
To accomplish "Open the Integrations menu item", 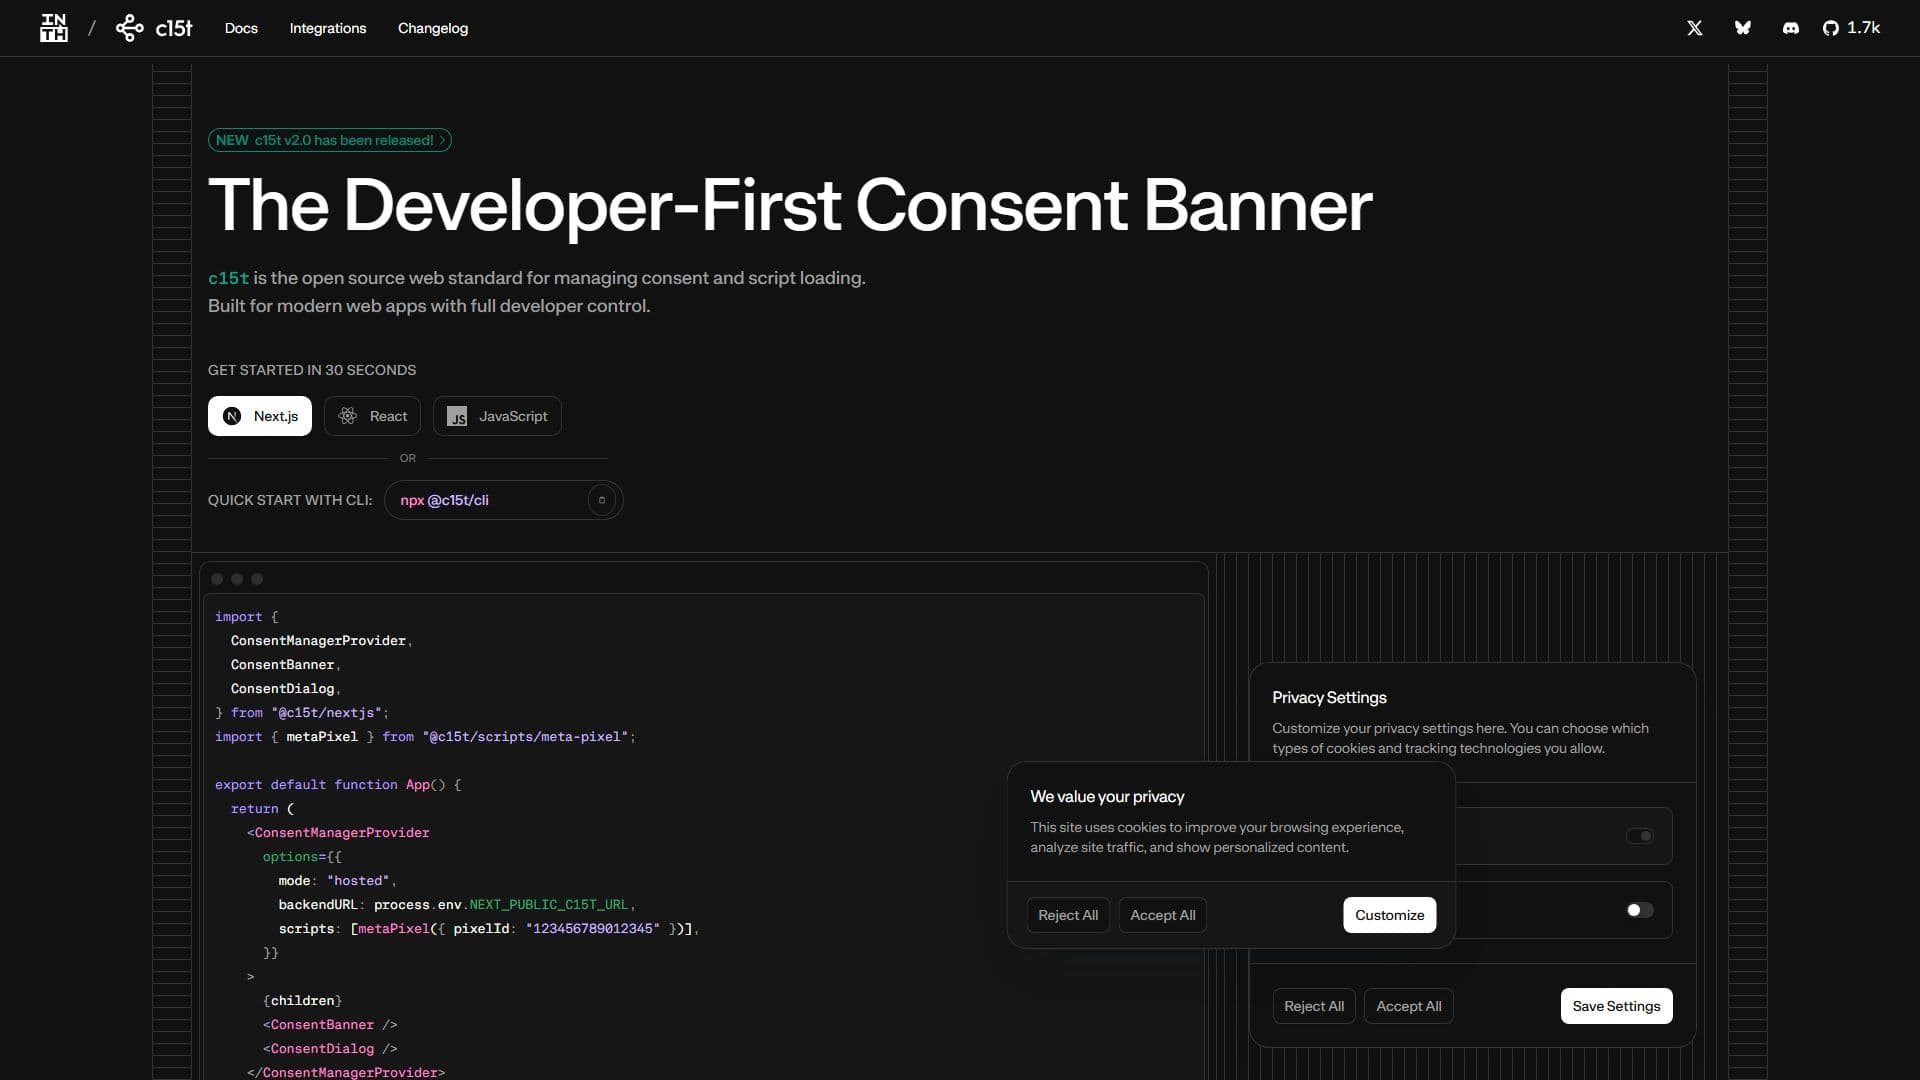I will [x=328, y=28].
